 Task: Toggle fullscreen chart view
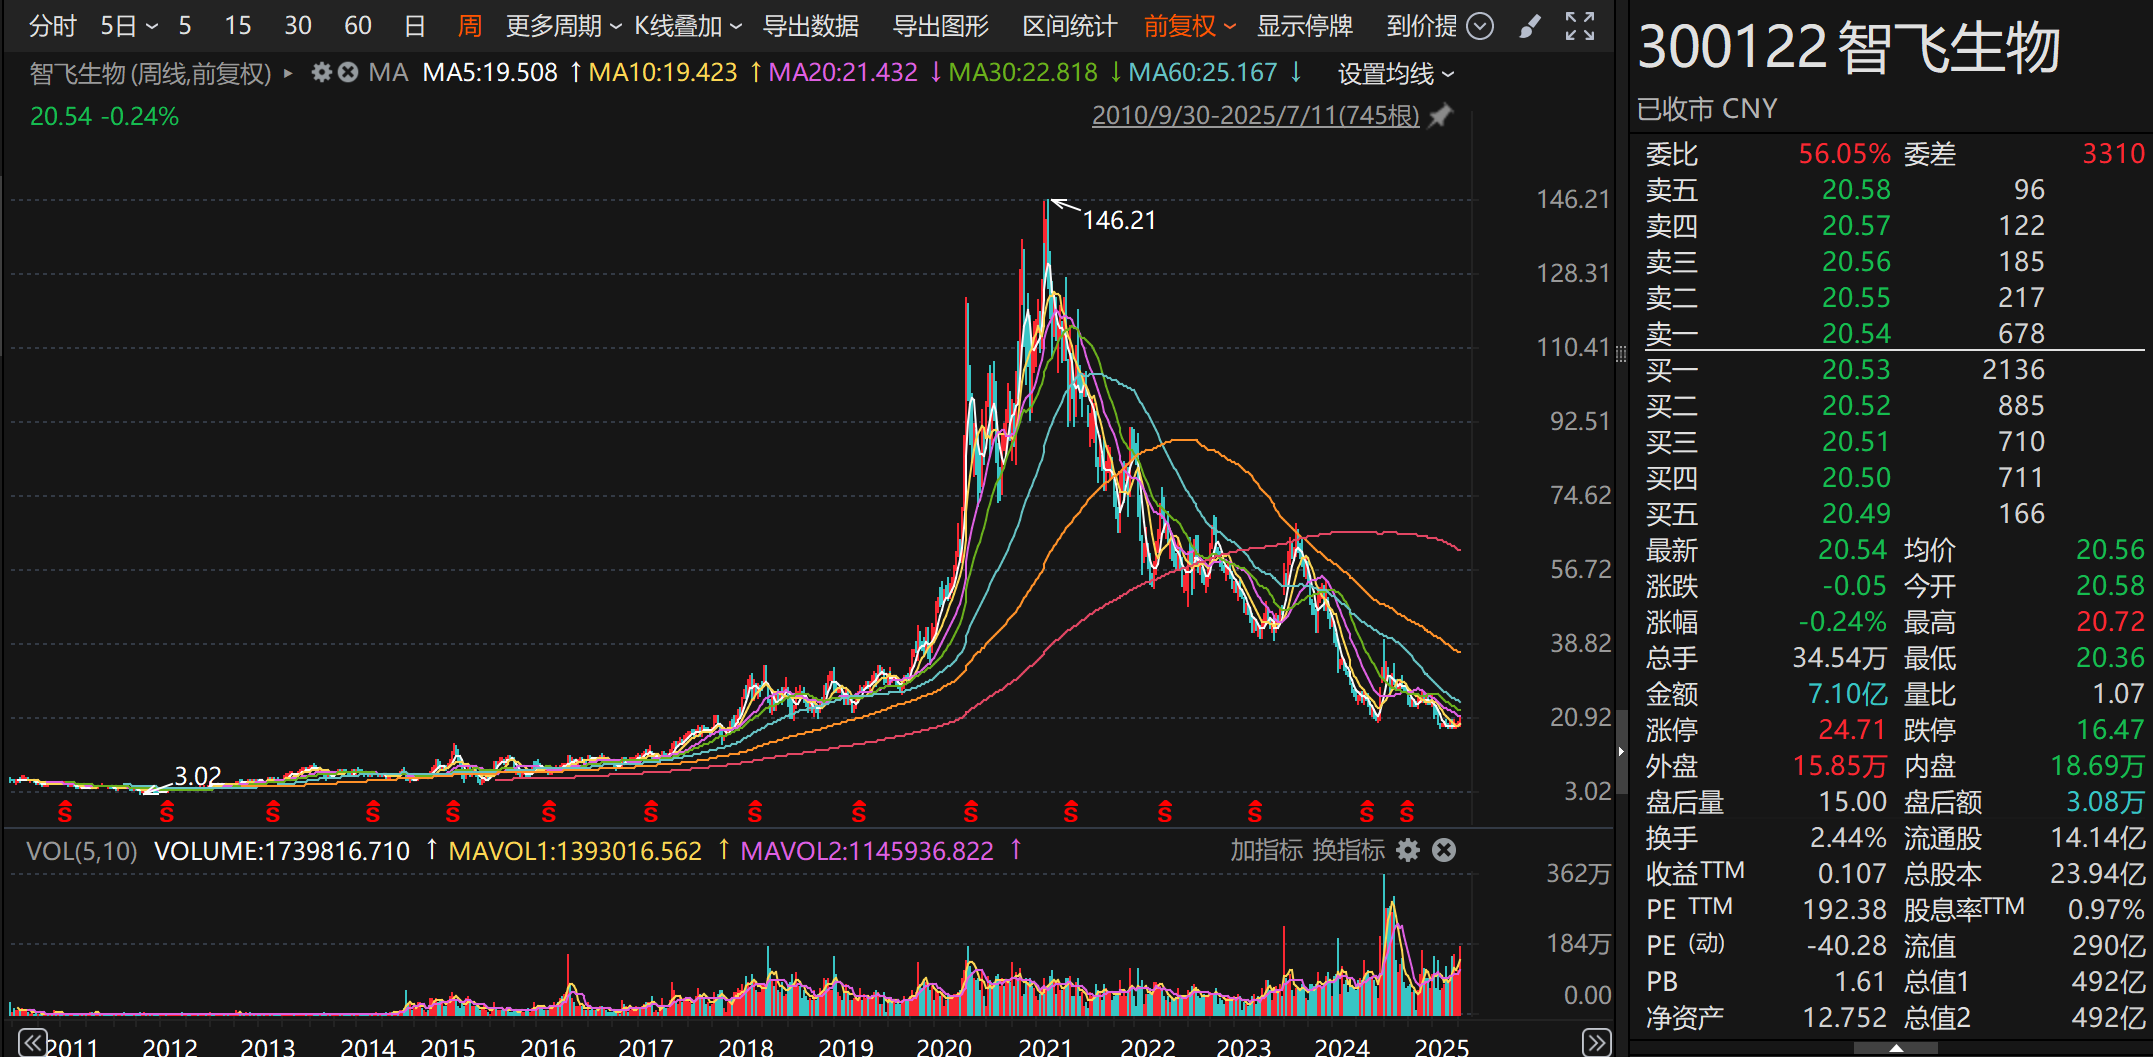tap(1580, 27)
